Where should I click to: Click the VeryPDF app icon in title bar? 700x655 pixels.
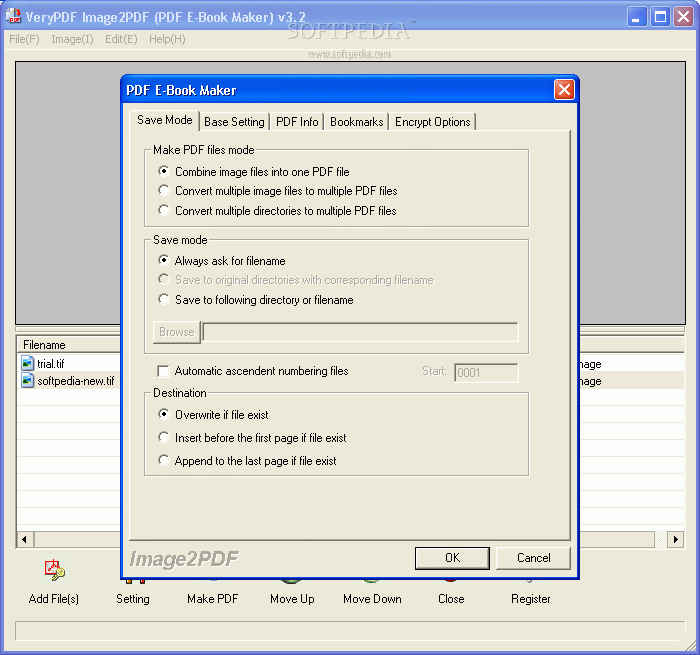tap(13, 16)
